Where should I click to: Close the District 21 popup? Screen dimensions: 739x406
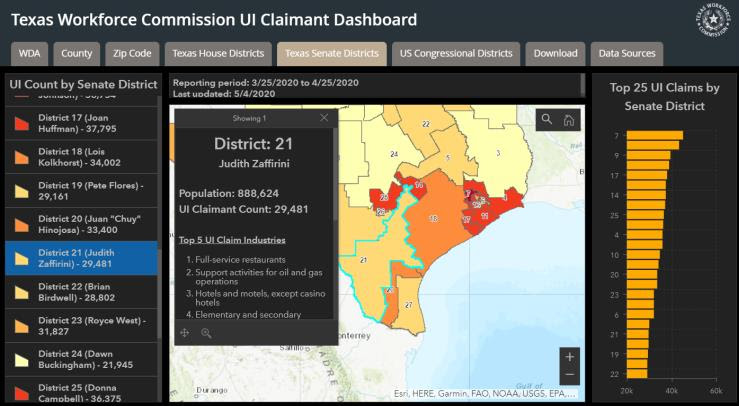click(x=324, y=118)
